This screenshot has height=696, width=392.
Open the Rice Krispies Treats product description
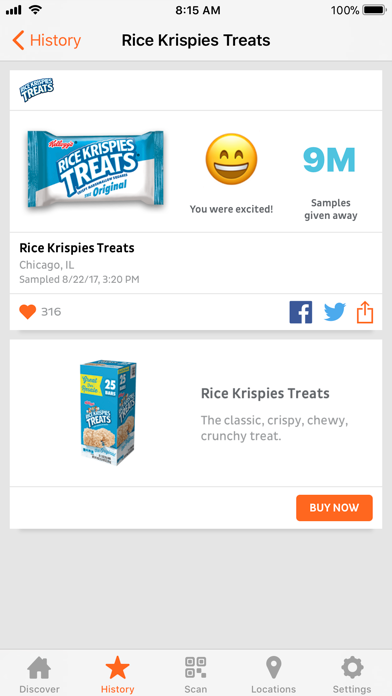click(x=274, y=414)
